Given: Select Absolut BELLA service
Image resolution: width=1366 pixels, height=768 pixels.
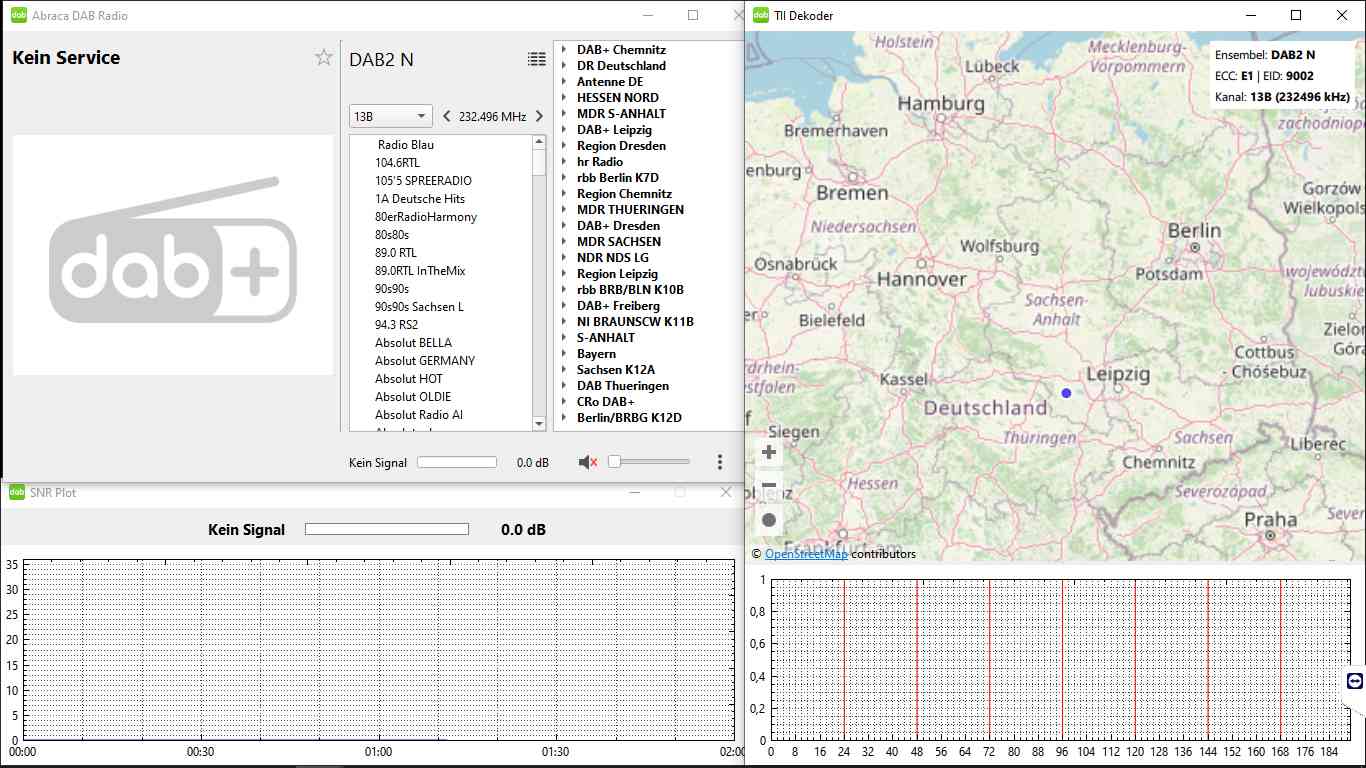Looking at the screenshot, I should coord(413,343).
